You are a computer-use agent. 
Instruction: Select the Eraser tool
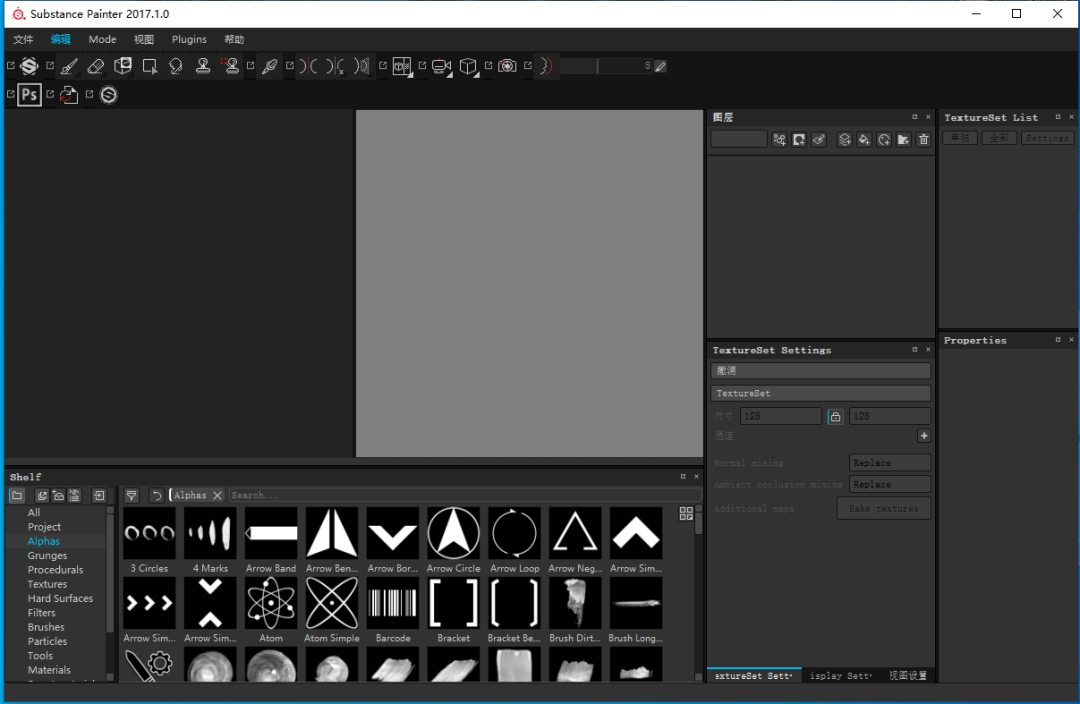(x=96, y=66)
